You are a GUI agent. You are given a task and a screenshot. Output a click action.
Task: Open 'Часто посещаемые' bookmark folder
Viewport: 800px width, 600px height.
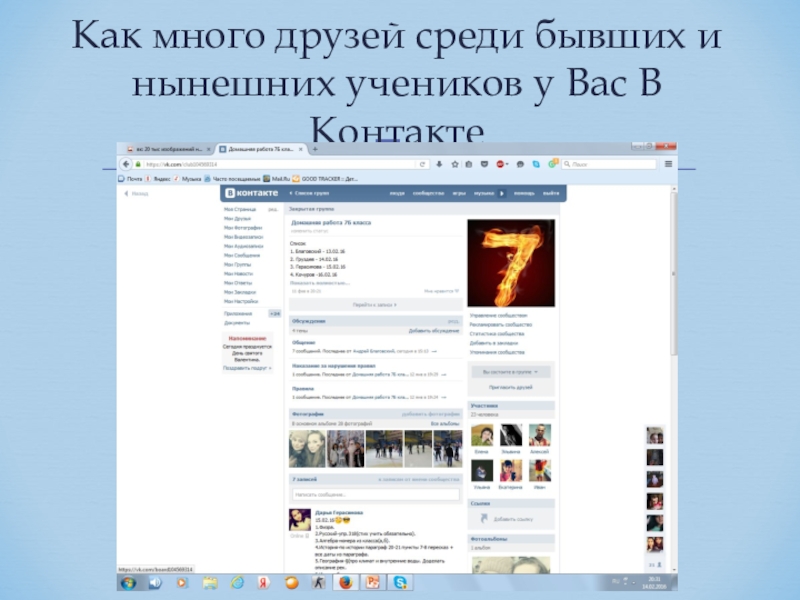click(x=232, y=179)
